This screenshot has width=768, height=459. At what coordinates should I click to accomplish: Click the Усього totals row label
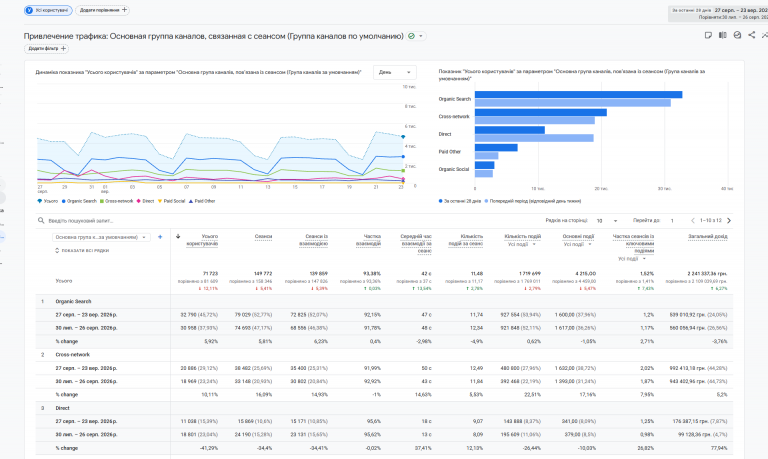64,281
